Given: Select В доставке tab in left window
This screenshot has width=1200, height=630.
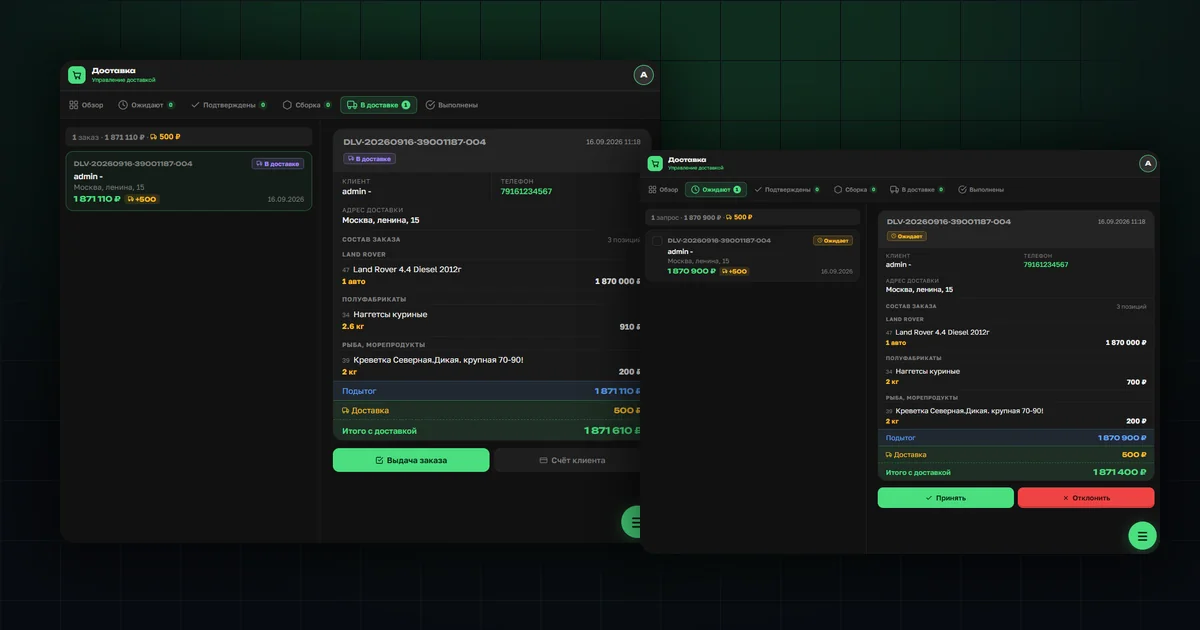Looking at the screenshot, I should 378,105.
